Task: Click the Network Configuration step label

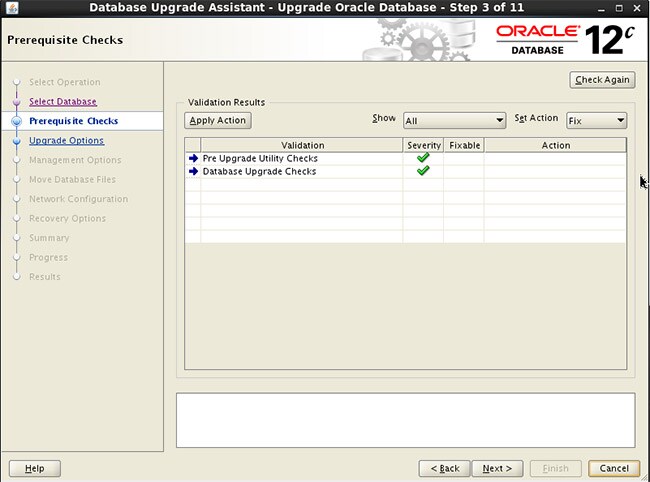Action: pyautogui.click(x=78, y=199)
